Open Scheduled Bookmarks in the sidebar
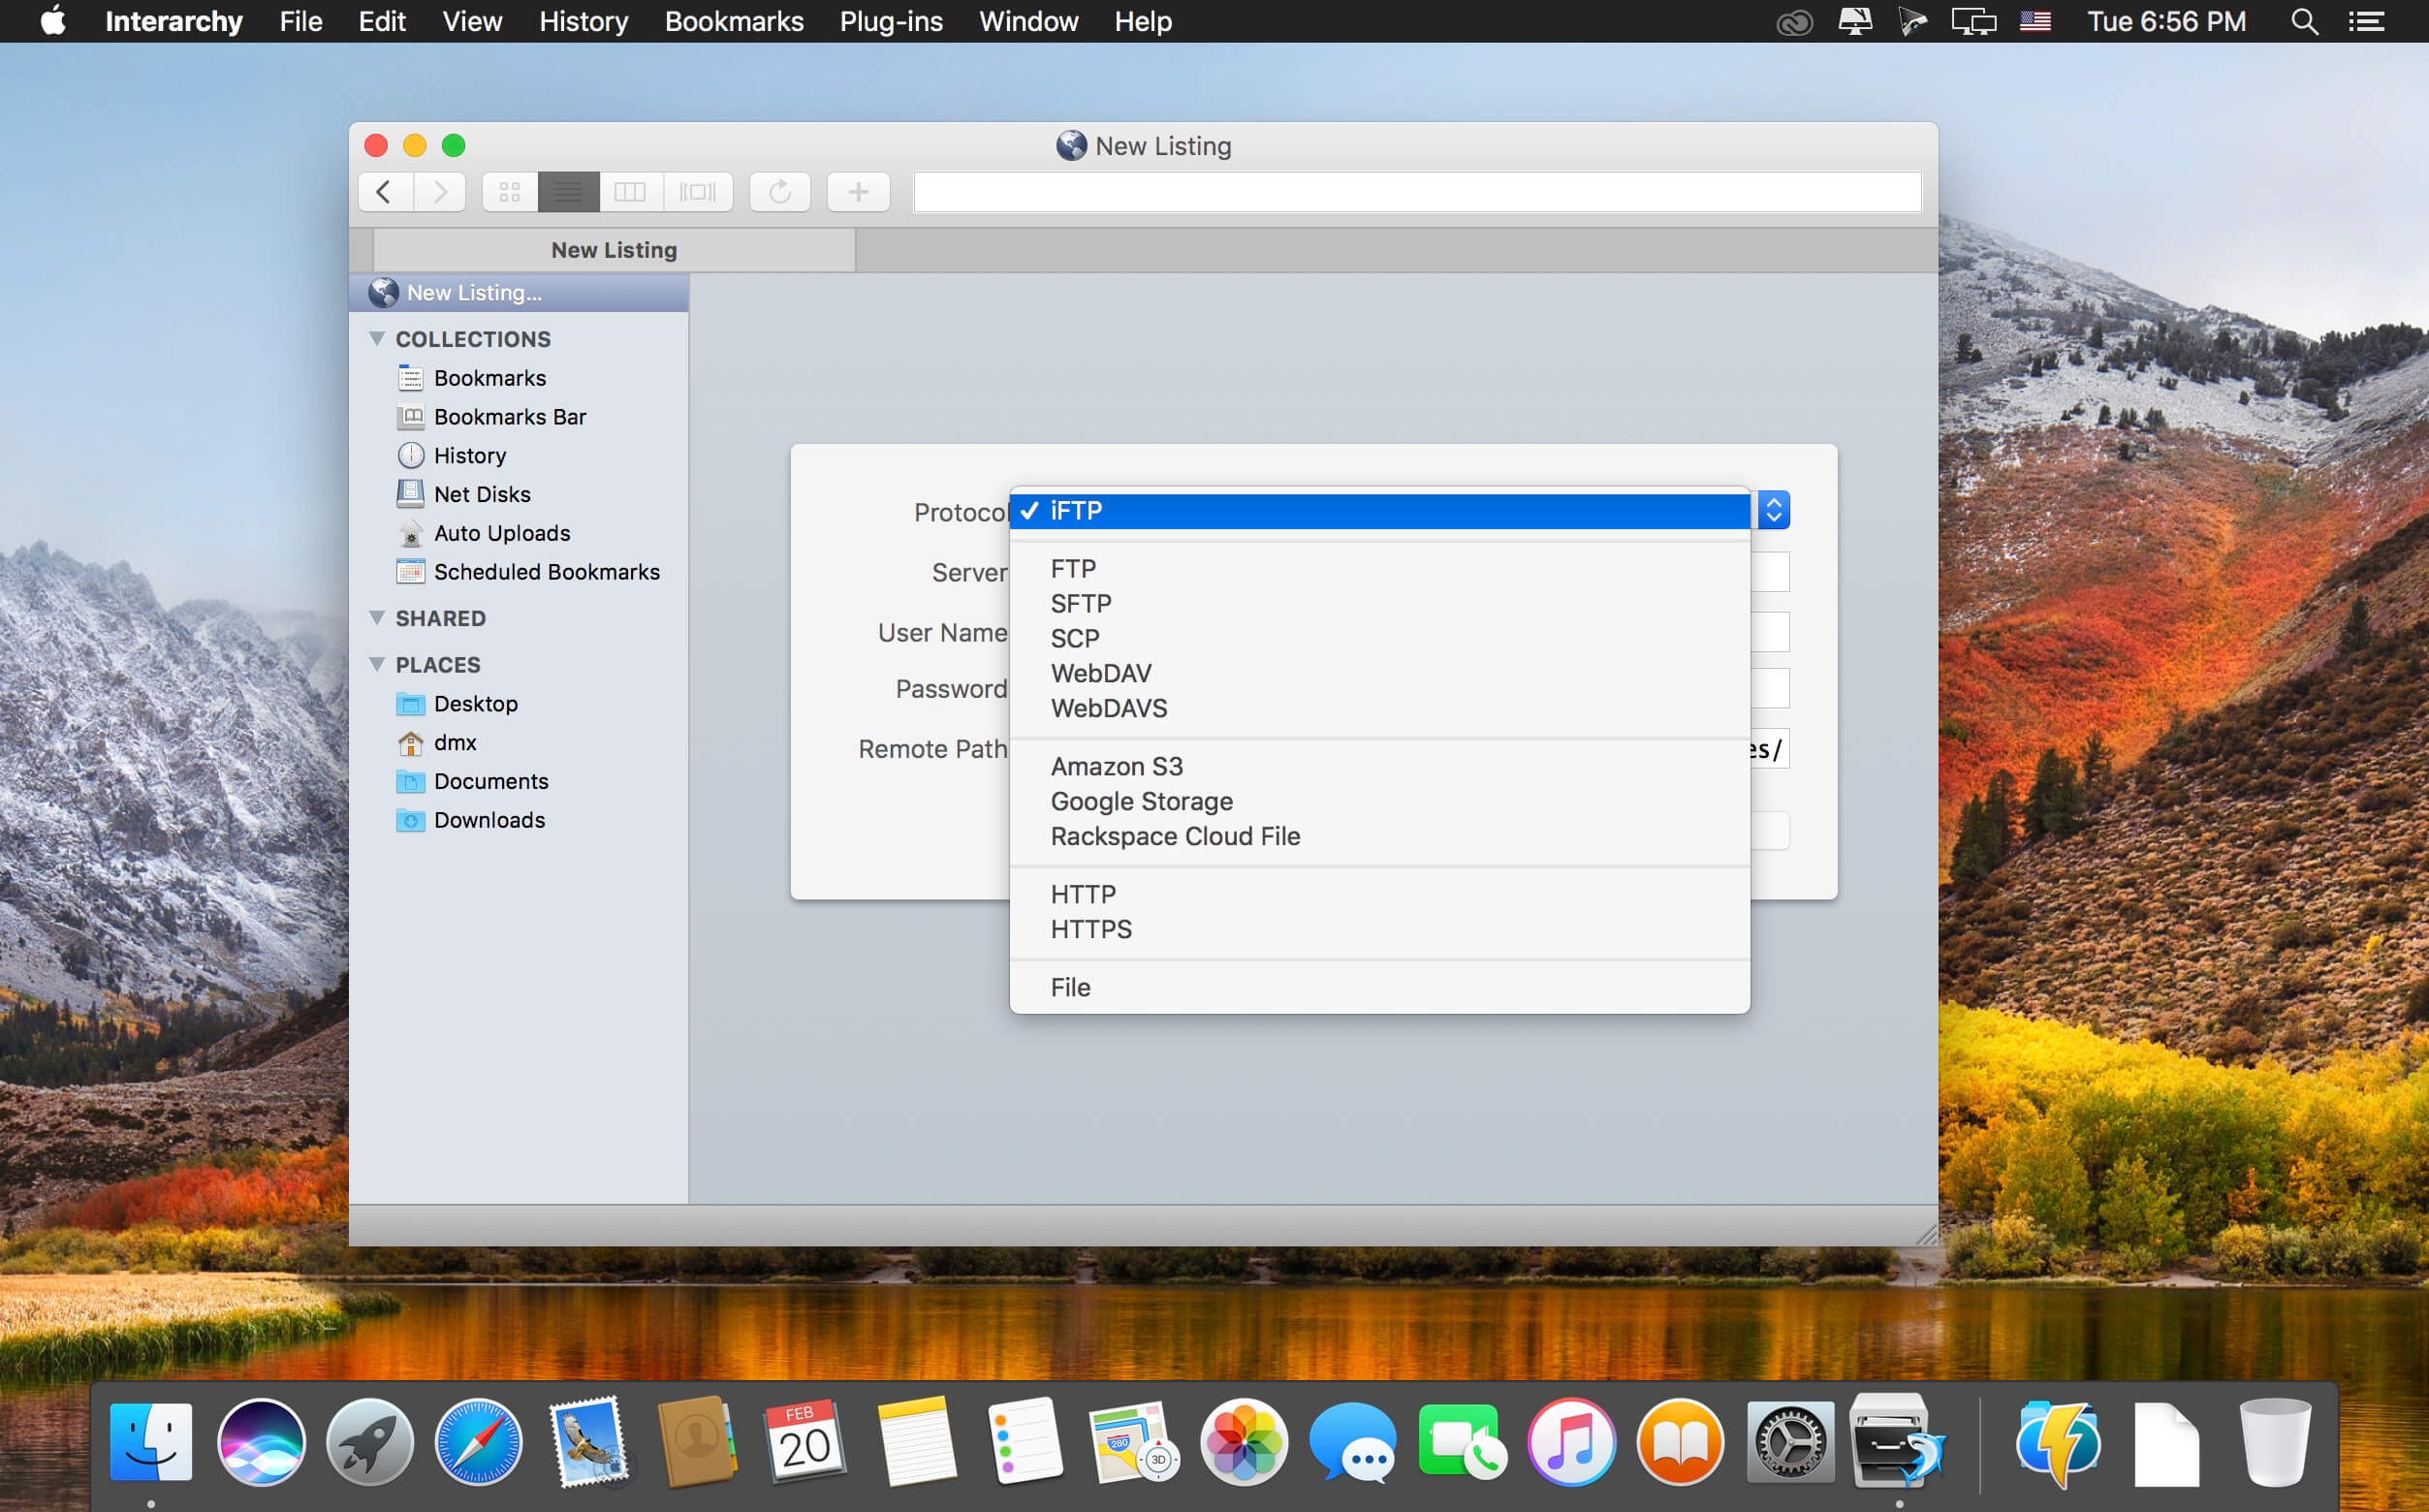The height and width of the screenshot is (1512, 2429). tap(547, 572)
